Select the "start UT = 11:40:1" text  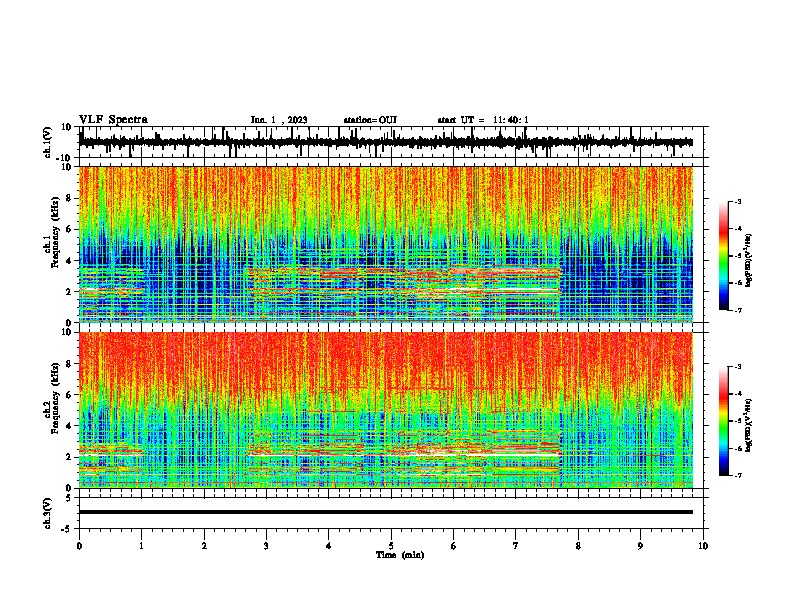click(483, 120)
